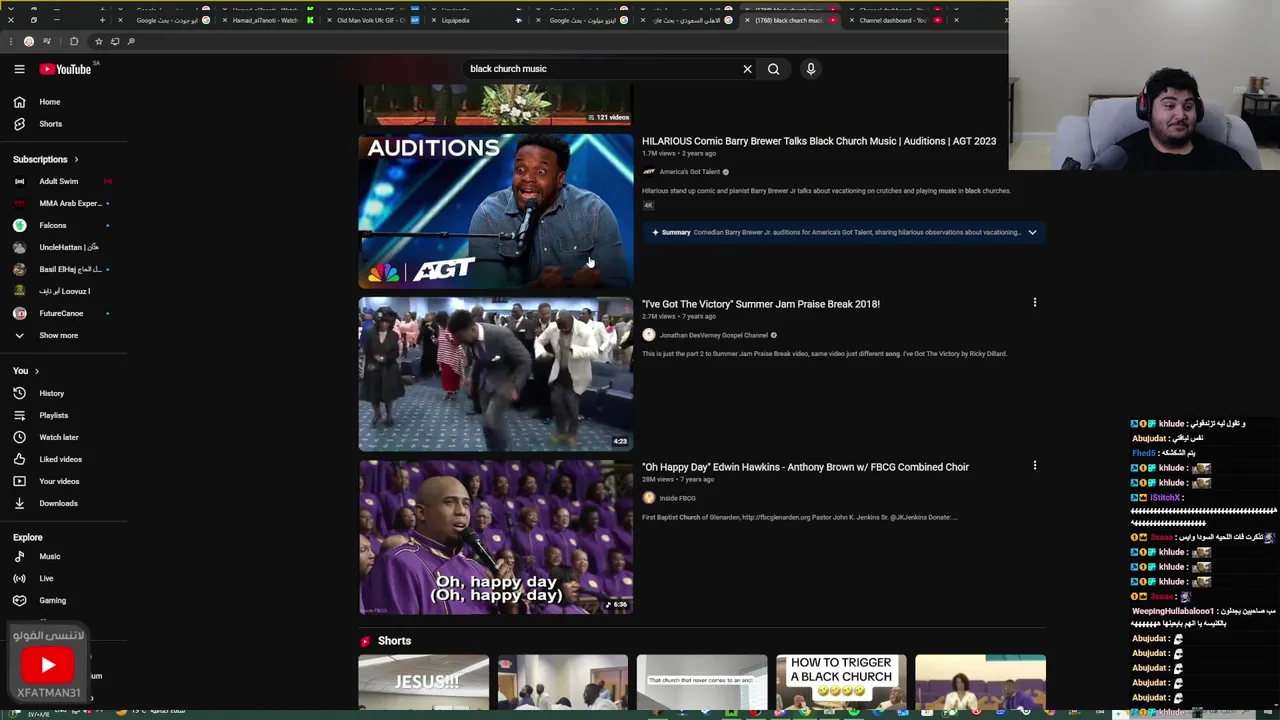Open the YouTube hamburger guide menu
The width and height of the screenshot is (1280, 720).
[19, 69]
